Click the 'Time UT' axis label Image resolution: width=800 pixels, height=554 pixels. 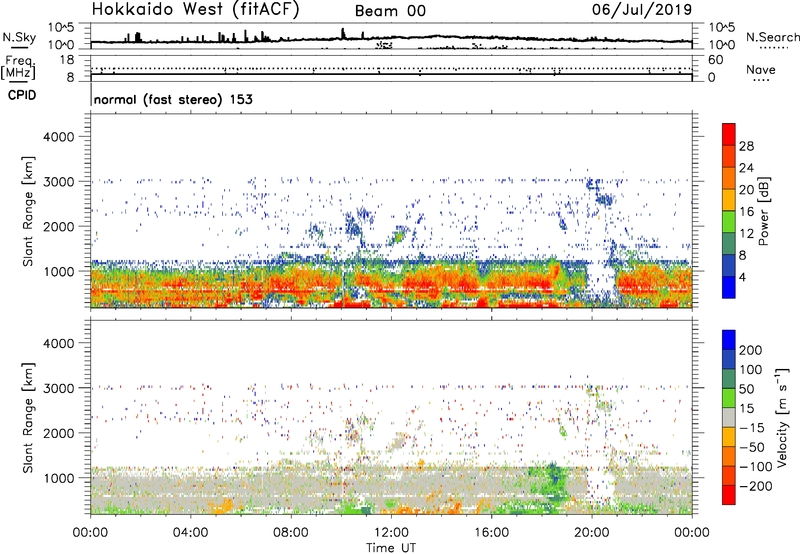pyautogui.click(x=391, y=548)
